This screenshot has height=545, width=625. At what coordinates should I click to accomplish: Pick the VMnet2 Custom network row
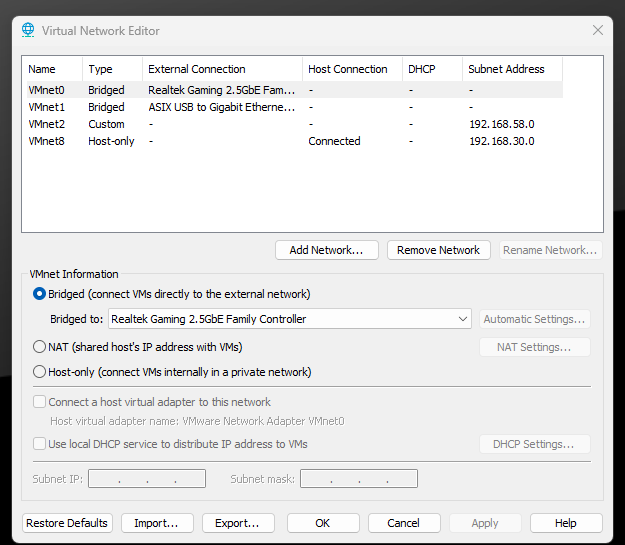[x=295, y=124]
